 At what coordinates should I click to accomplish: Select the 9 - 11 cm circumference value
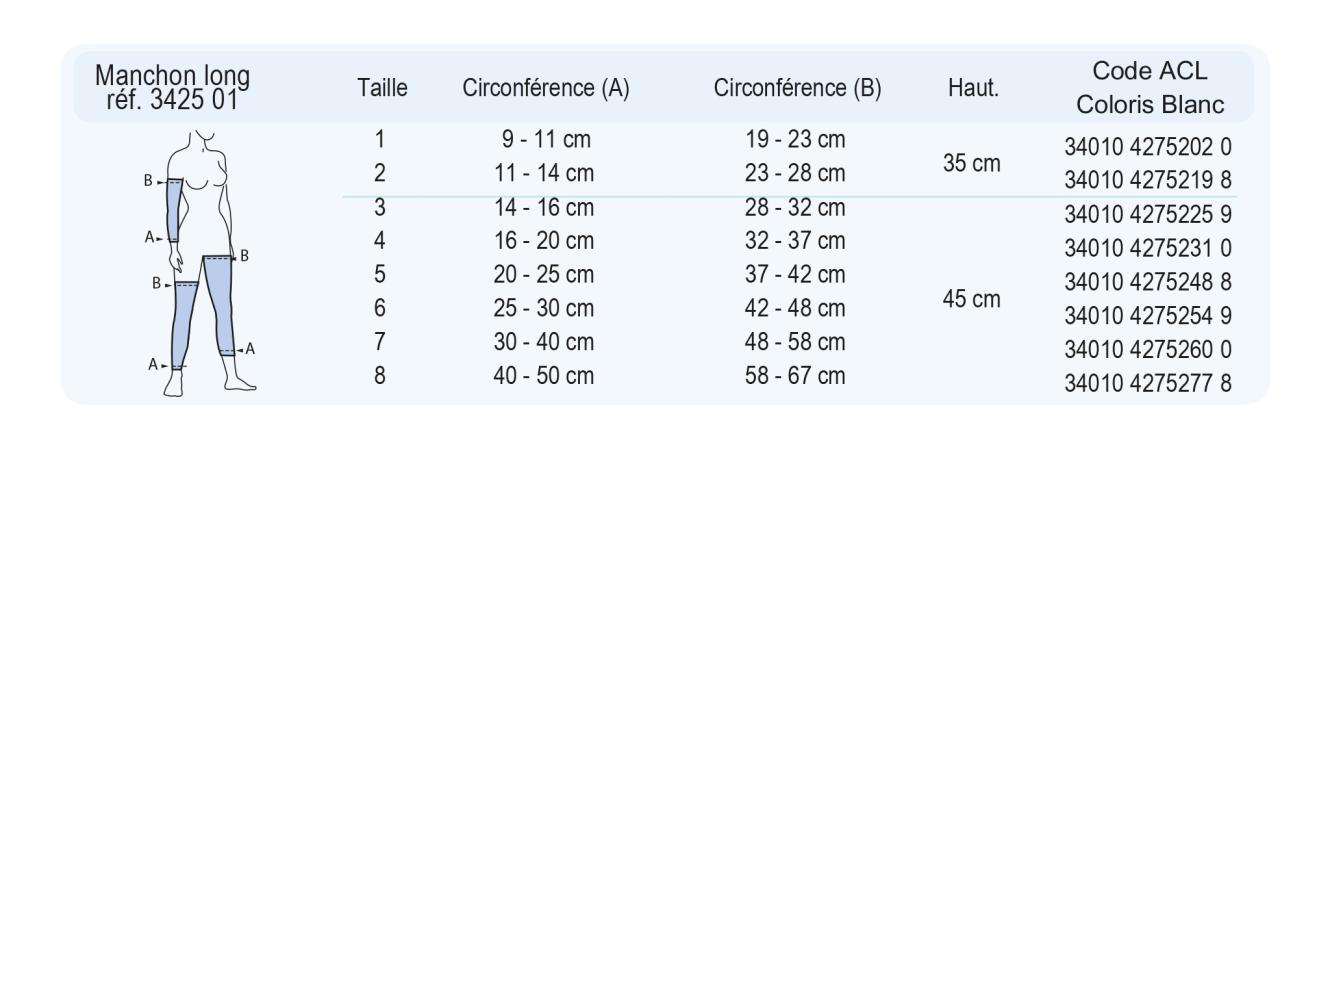[545, 139]
